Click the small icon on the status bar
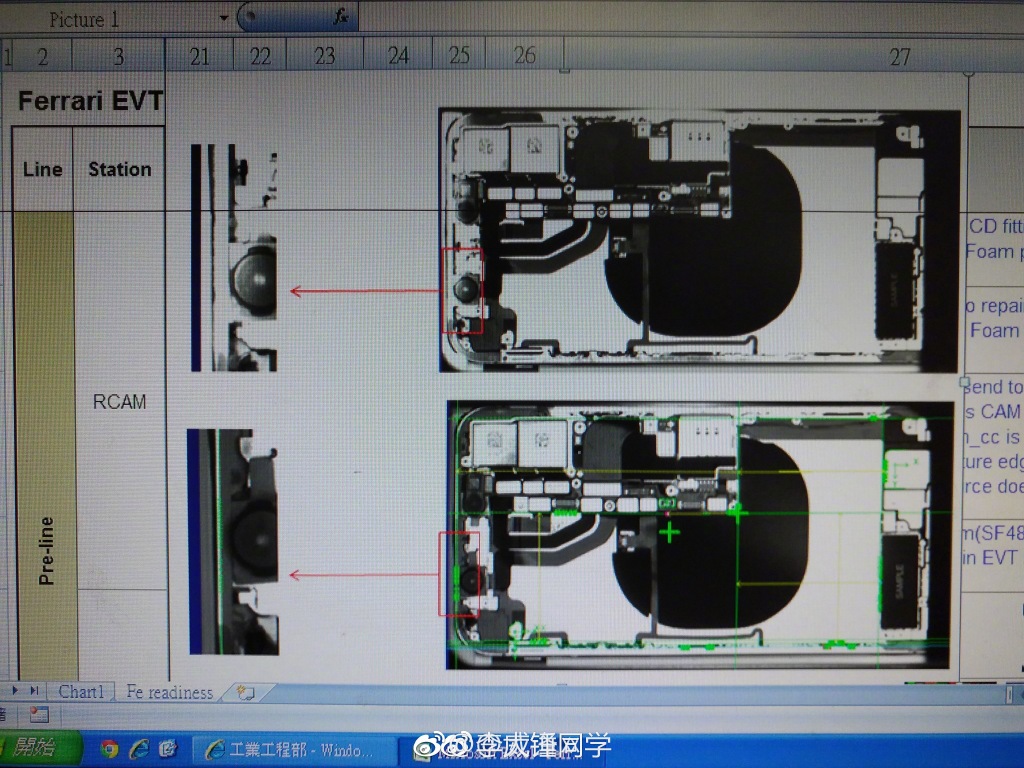The height and width of the screenshot is (768, 1024). point(39,714)
